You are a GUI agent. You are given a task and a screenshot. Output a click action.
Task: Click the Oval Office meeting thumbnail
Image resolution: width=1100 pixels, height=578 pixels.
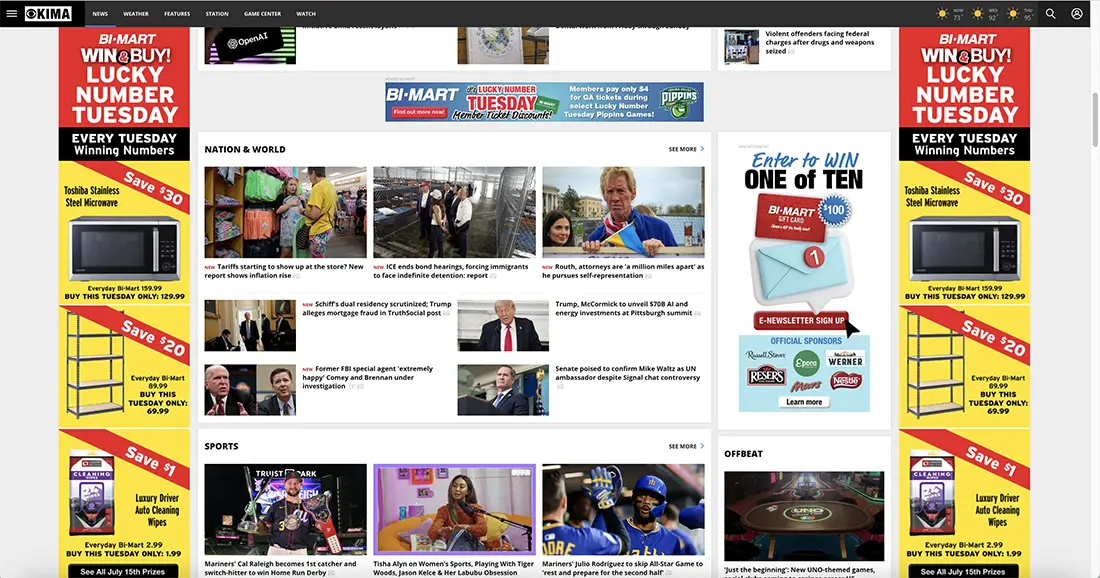pyautogui.click(x=250, y=325)
